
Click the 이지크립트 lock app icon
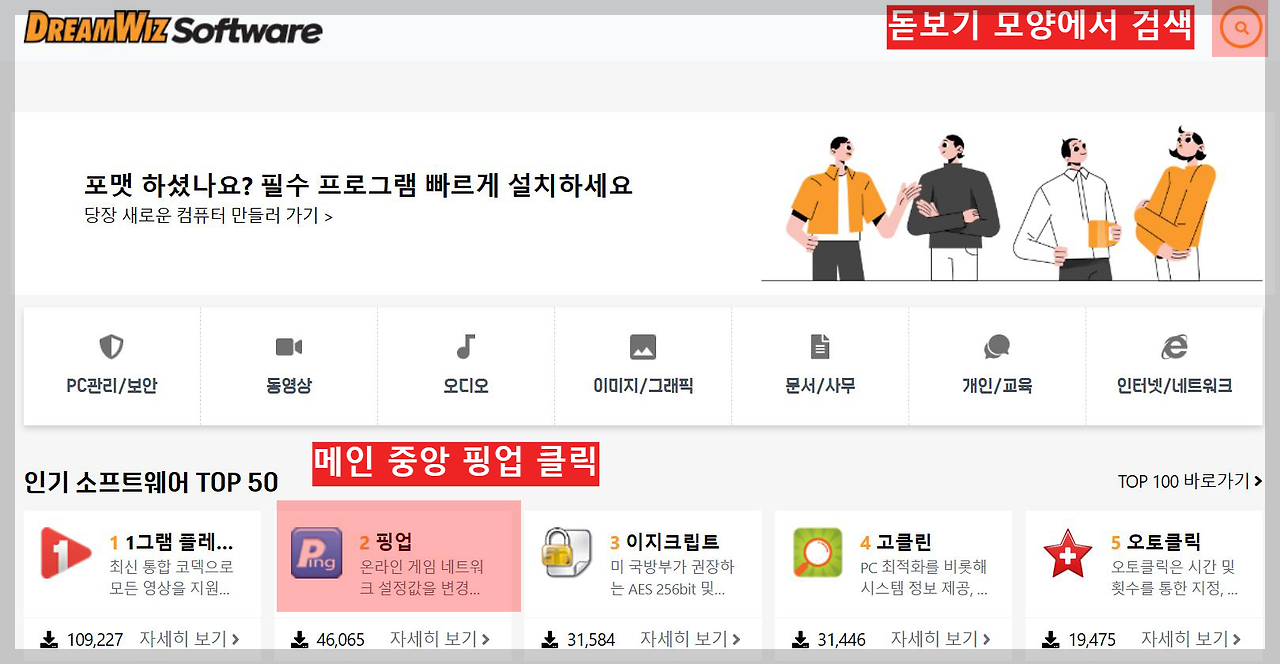click(567, 553)
